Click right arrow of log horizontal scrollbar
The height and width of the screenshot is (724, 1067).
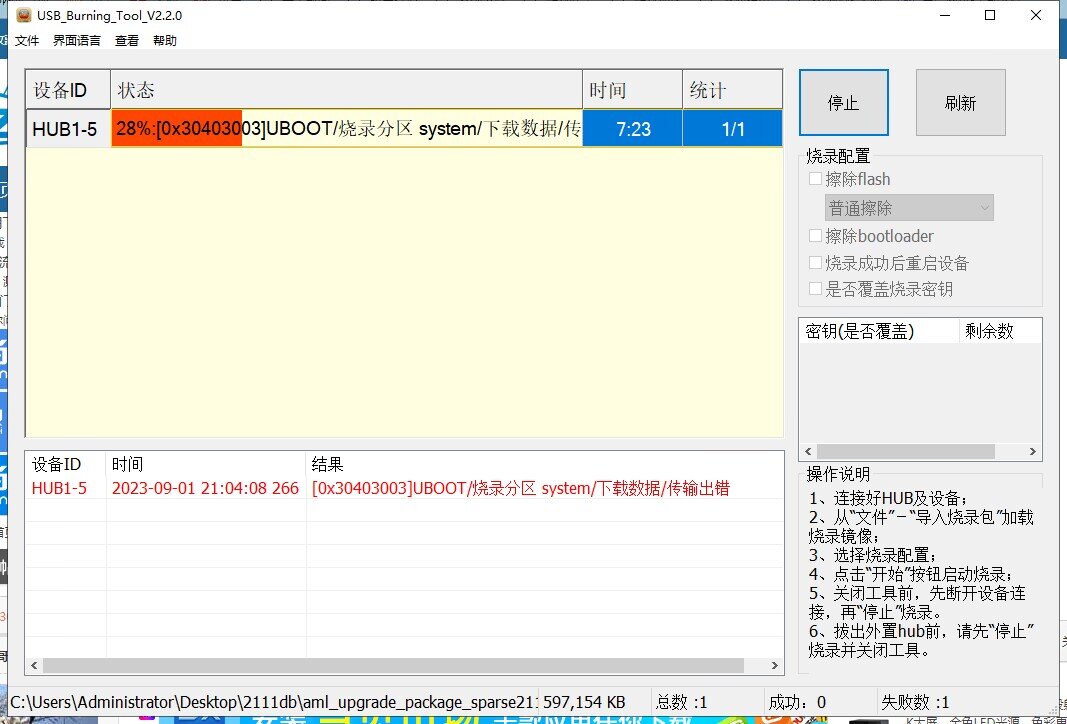(x=774, y=665)
